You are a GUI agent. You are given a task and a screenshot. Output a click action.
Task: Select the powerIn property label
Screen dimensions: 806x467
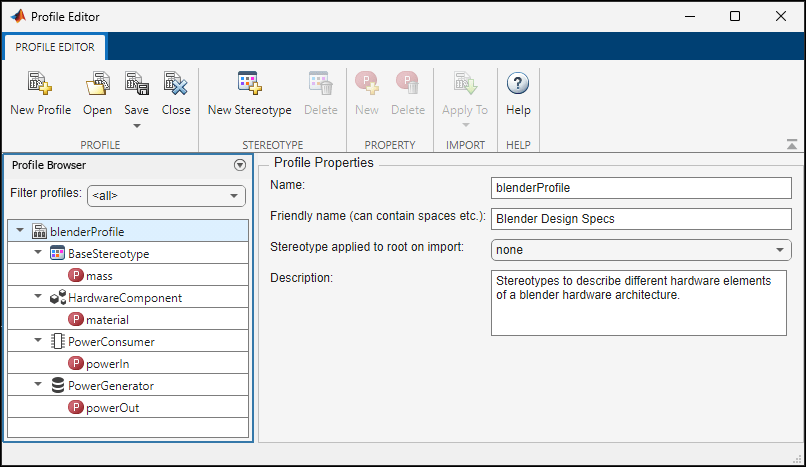point(107,364)
